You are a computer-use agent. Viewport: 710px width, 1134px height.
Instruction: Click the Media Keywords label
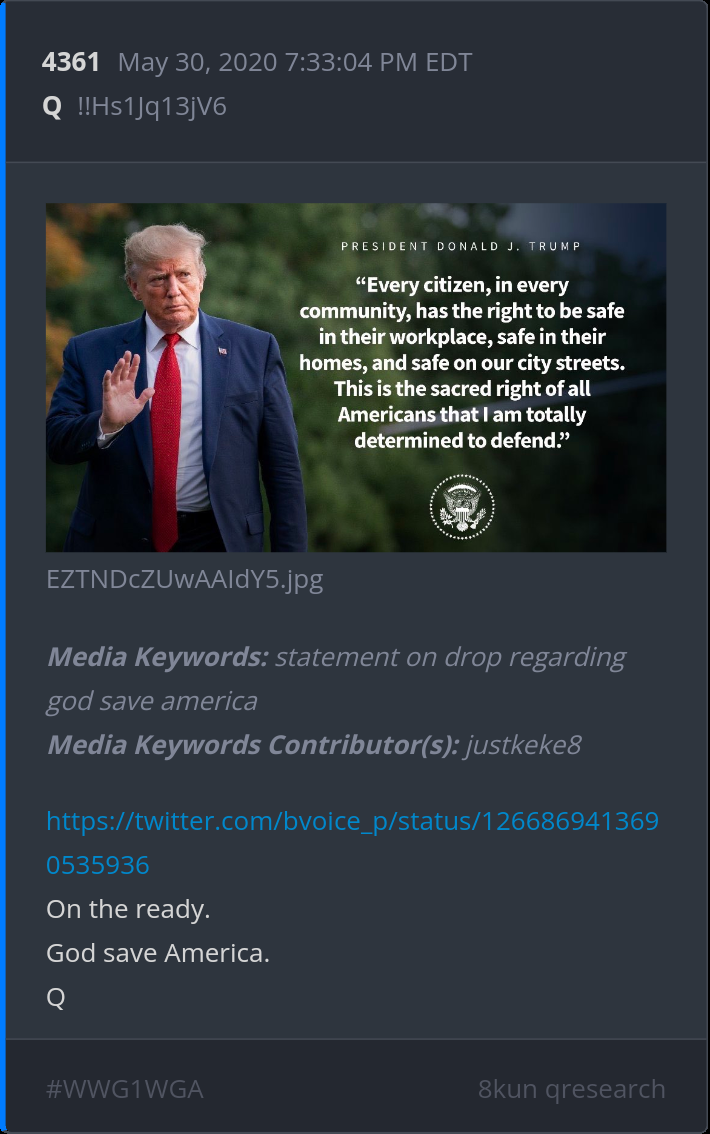158,657
